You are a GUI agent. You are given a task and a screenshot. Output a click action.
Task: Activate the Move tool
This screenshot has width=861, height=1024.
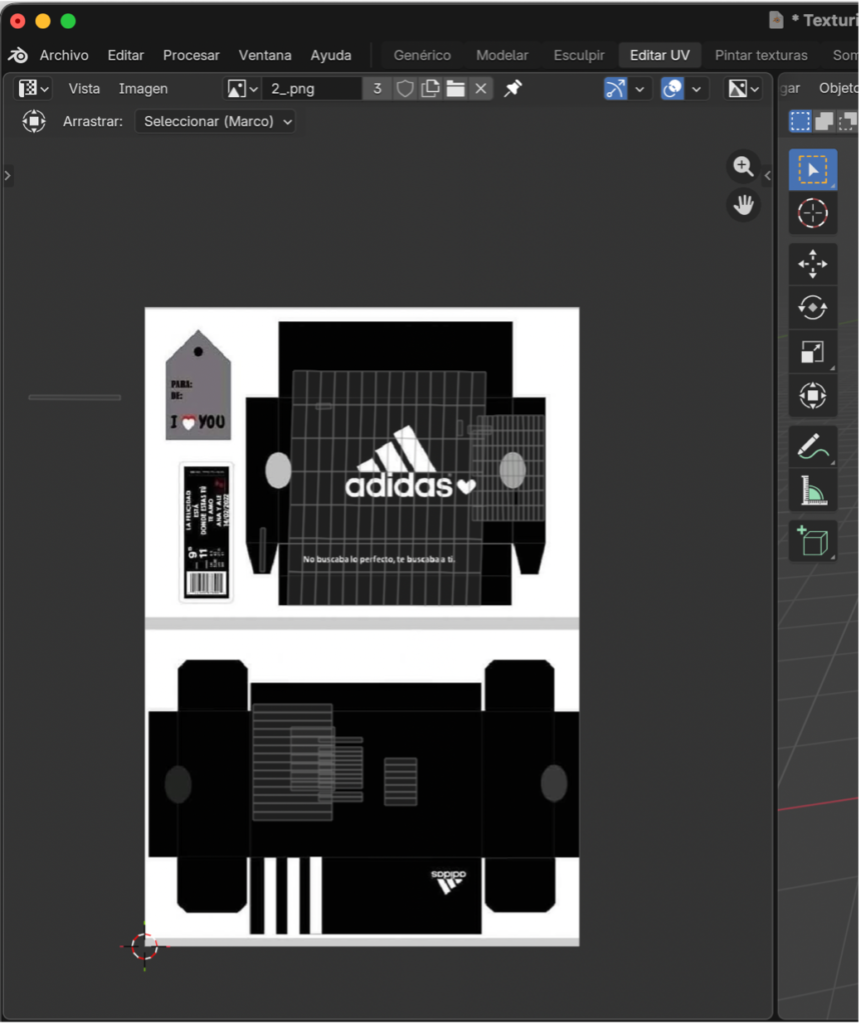812,265
